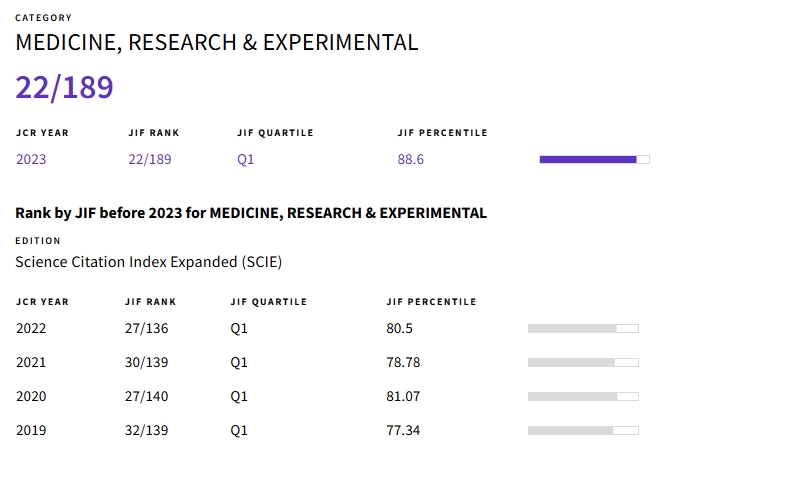The width and height of the screenshot is (798, 477).
Task: Click the 88.6 JIF percentile value
Action: (x=410, y=159)
